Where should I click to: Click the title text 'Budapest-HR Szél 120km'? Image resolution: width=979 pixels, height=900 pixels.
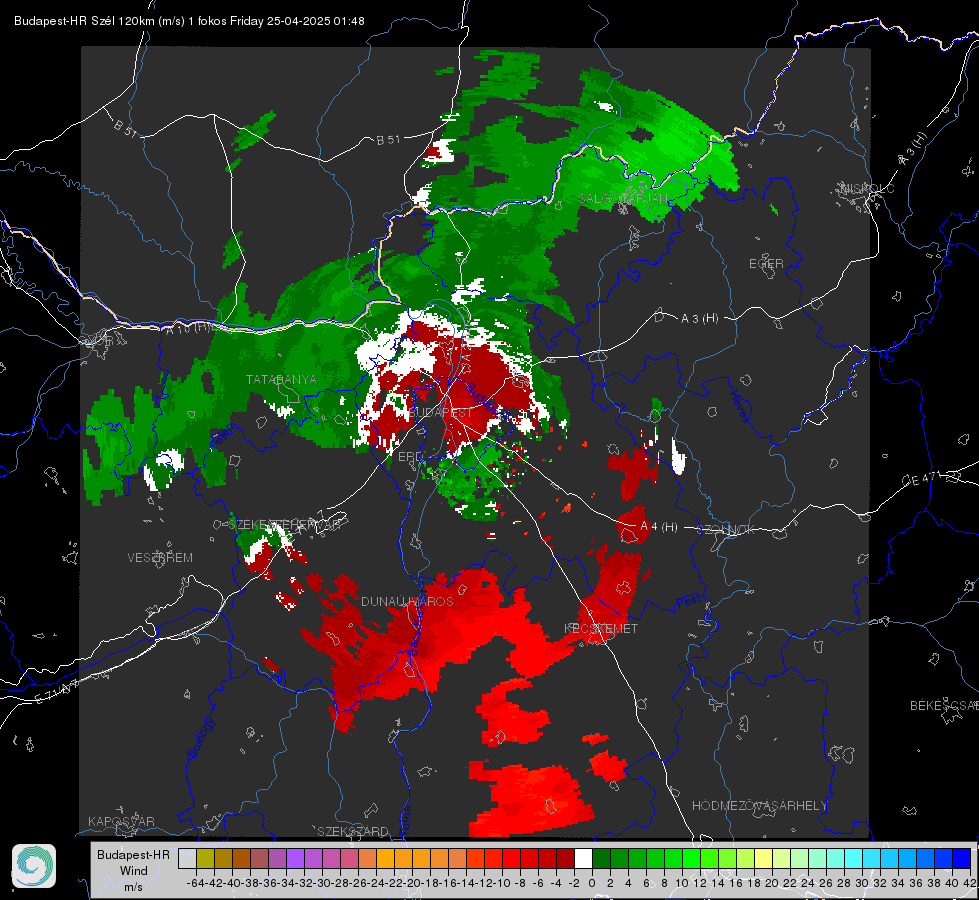click(85, 21)
